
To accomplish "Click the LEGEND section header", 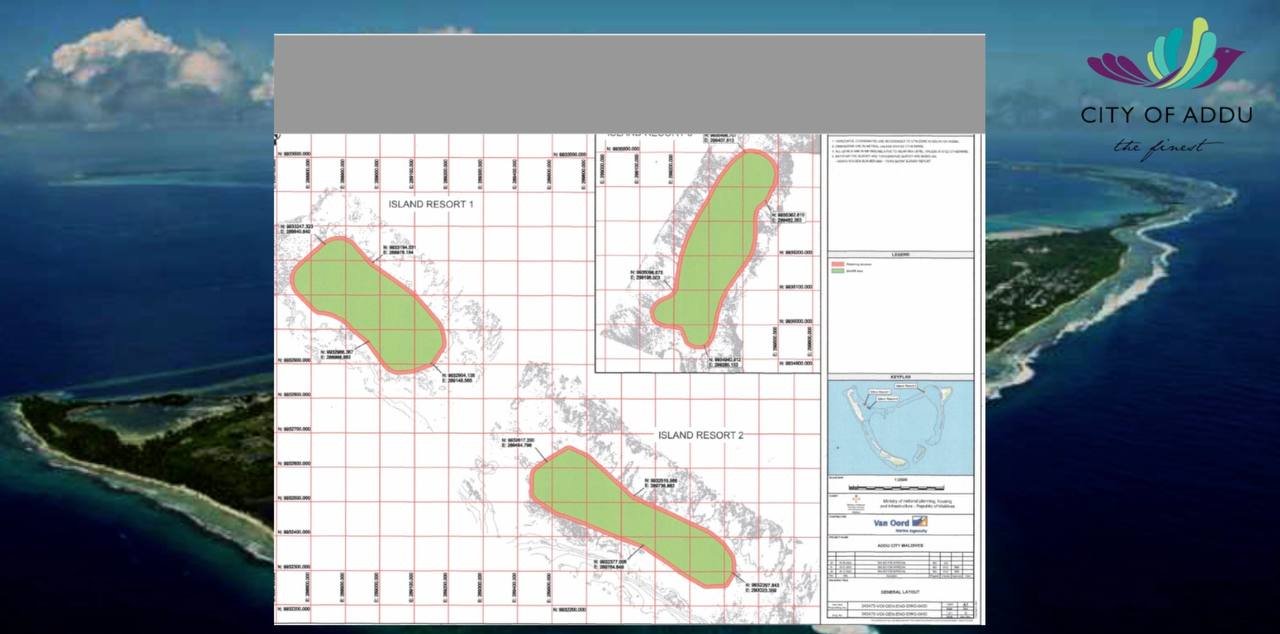I will [x=900, y=255].
